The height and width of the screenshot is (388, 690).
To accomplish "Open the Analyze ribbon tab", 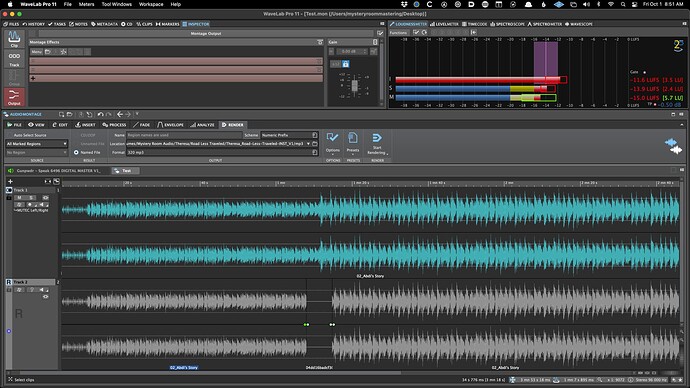I will click(x=202, y=125).
